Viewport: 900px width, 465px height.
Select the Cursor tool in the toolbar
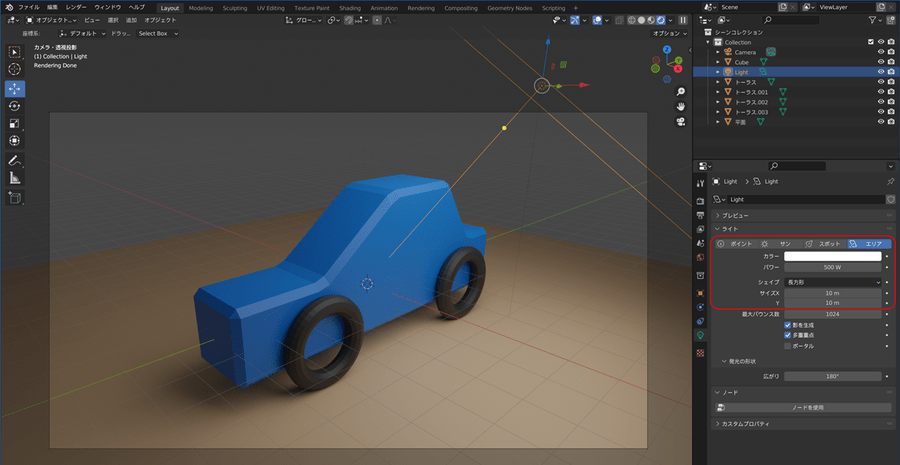(15, 70)
